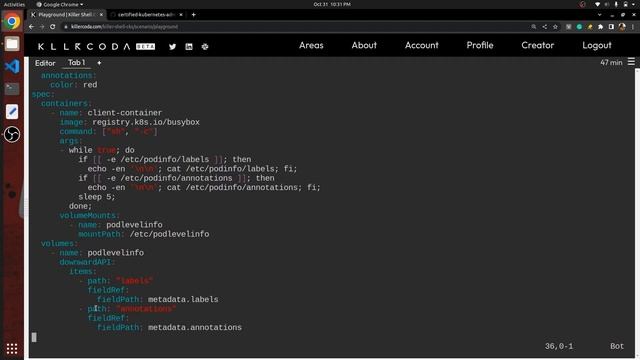Open the Creator page
Image resolution: width=640 pixels, height=360 pixels.
tap(538, 45)
